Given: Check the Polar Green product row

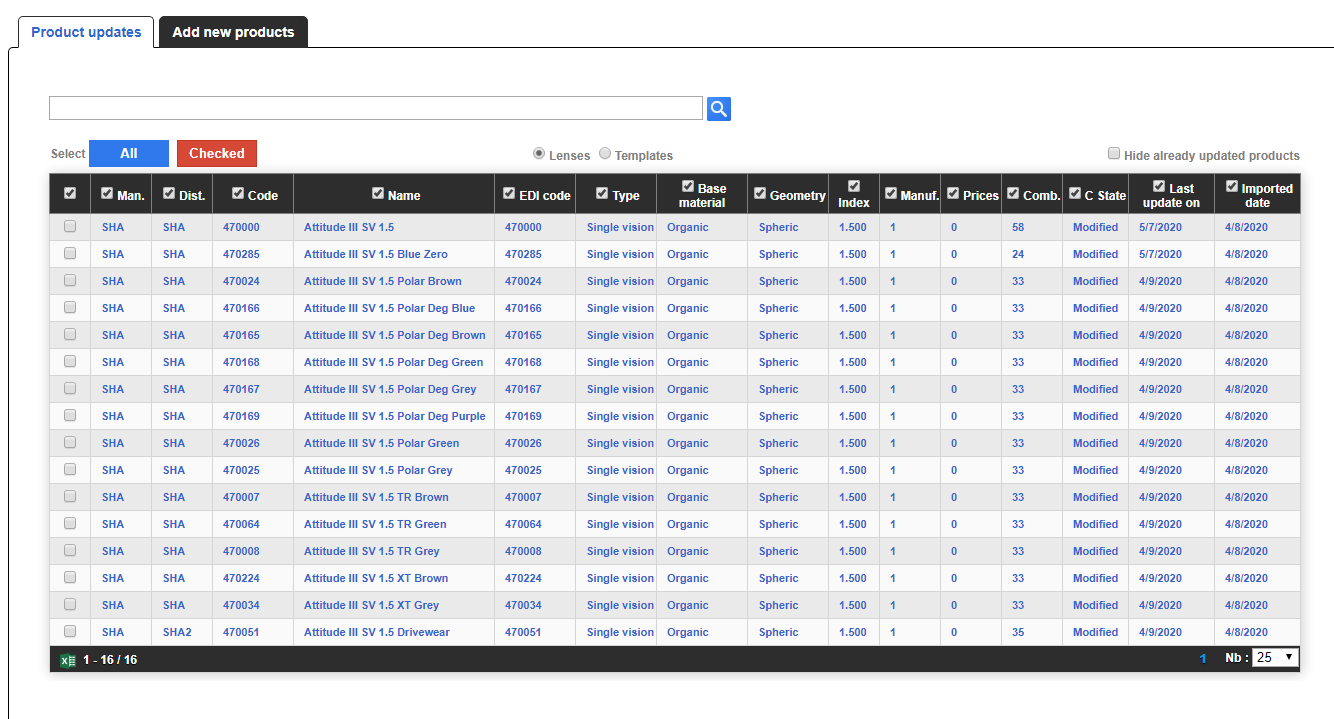Looking at the screenshot, I should coord(70,443).
